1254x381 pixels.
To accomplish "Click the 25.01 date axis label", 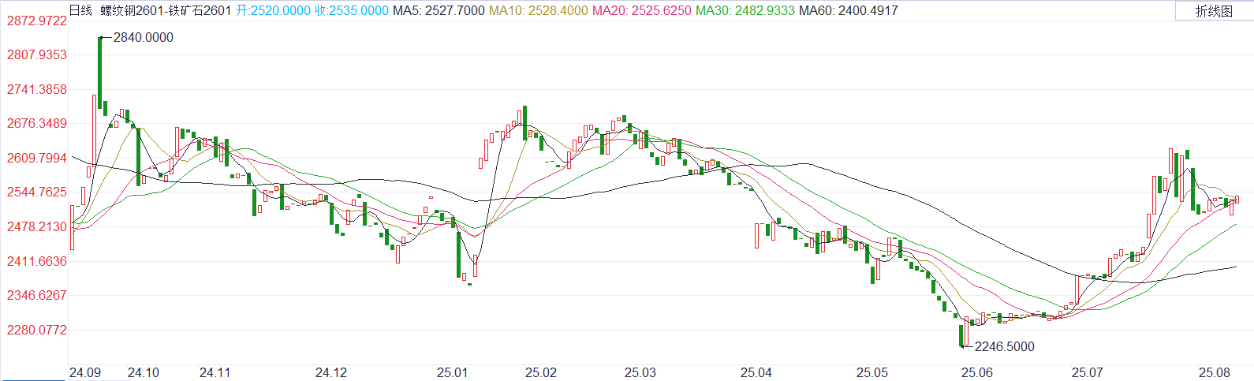I will [453, 372].
